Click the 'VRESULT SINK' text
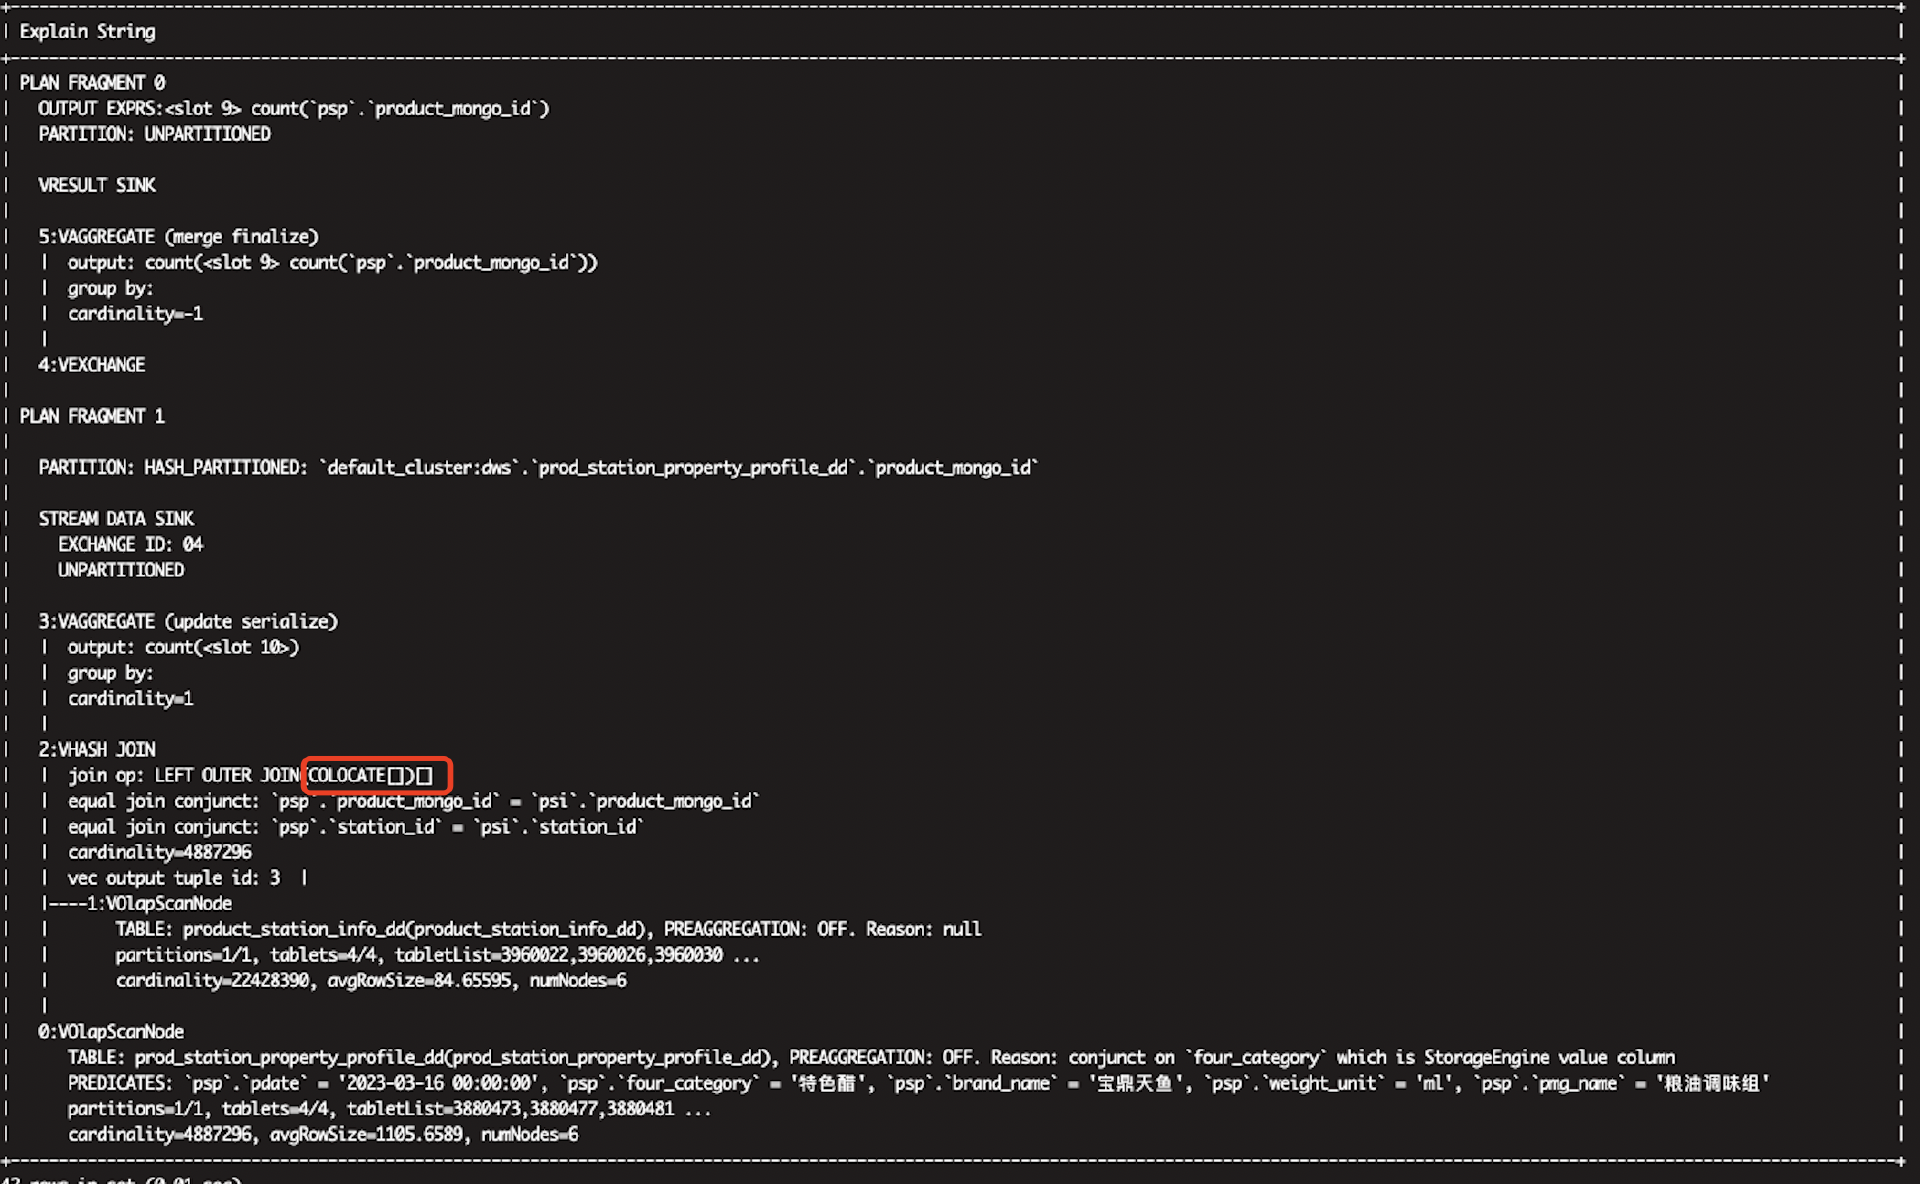The image size is (1920, 1184). (x=96, y=185)
